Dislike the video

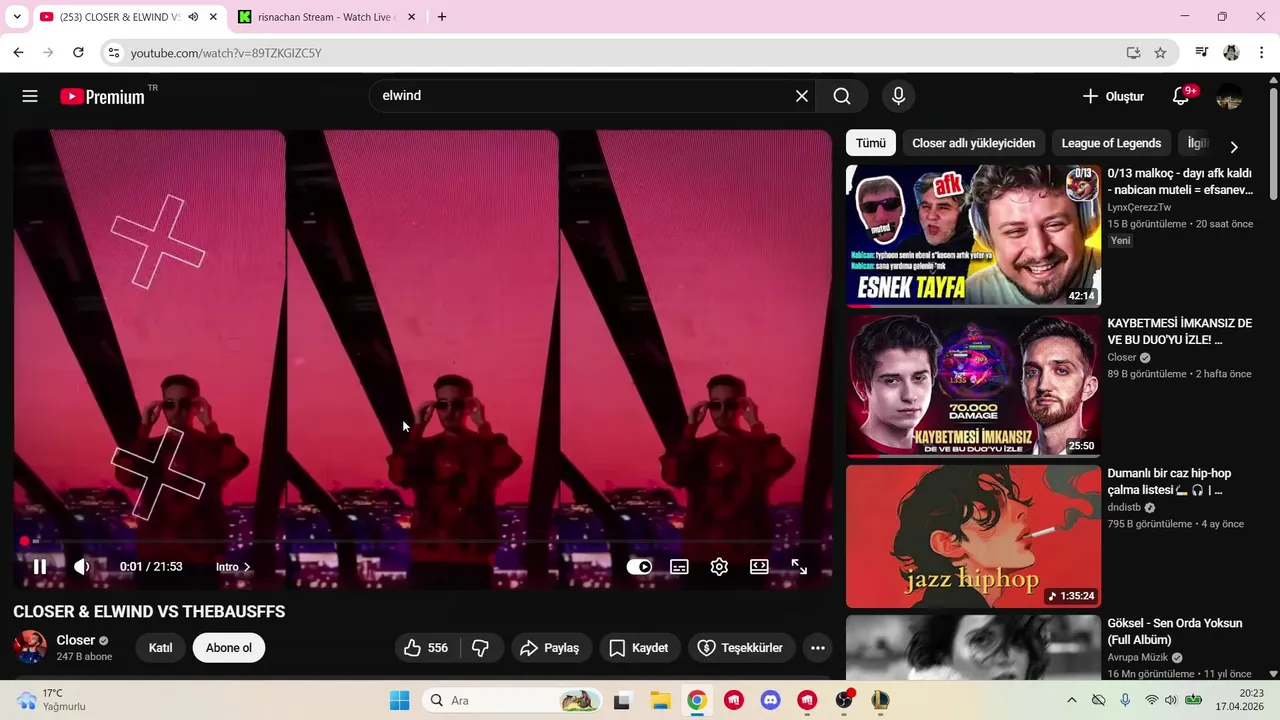click(x=481, y=648)
